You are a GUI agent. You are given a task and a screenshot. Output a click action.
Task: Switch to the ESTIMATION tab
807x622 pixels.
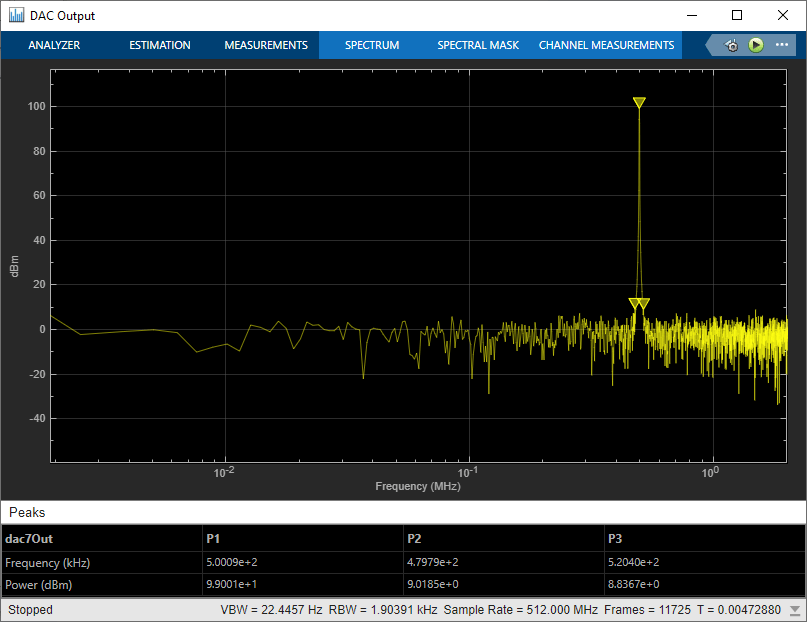(160, 45)
